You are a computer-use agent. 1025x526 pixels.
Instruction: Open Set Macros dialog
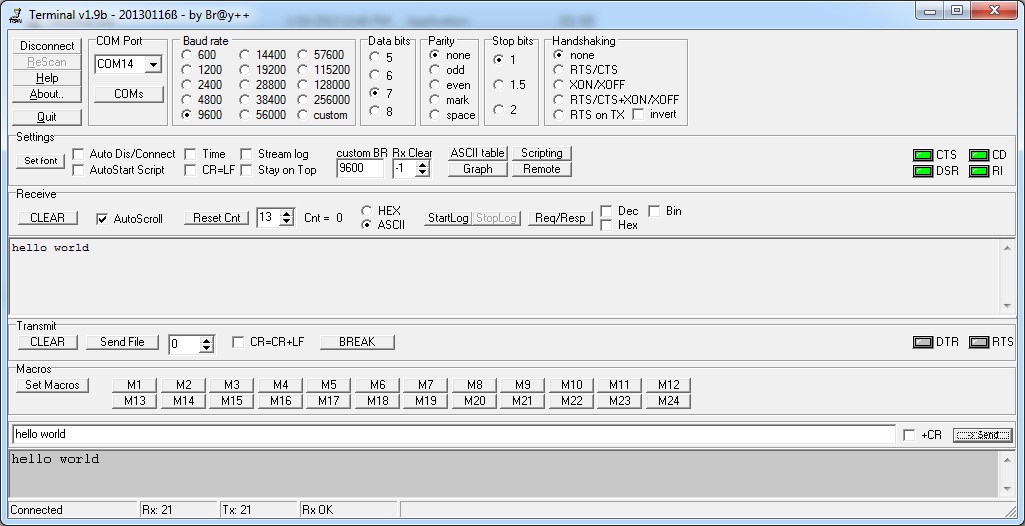click(x=52, y=385)
